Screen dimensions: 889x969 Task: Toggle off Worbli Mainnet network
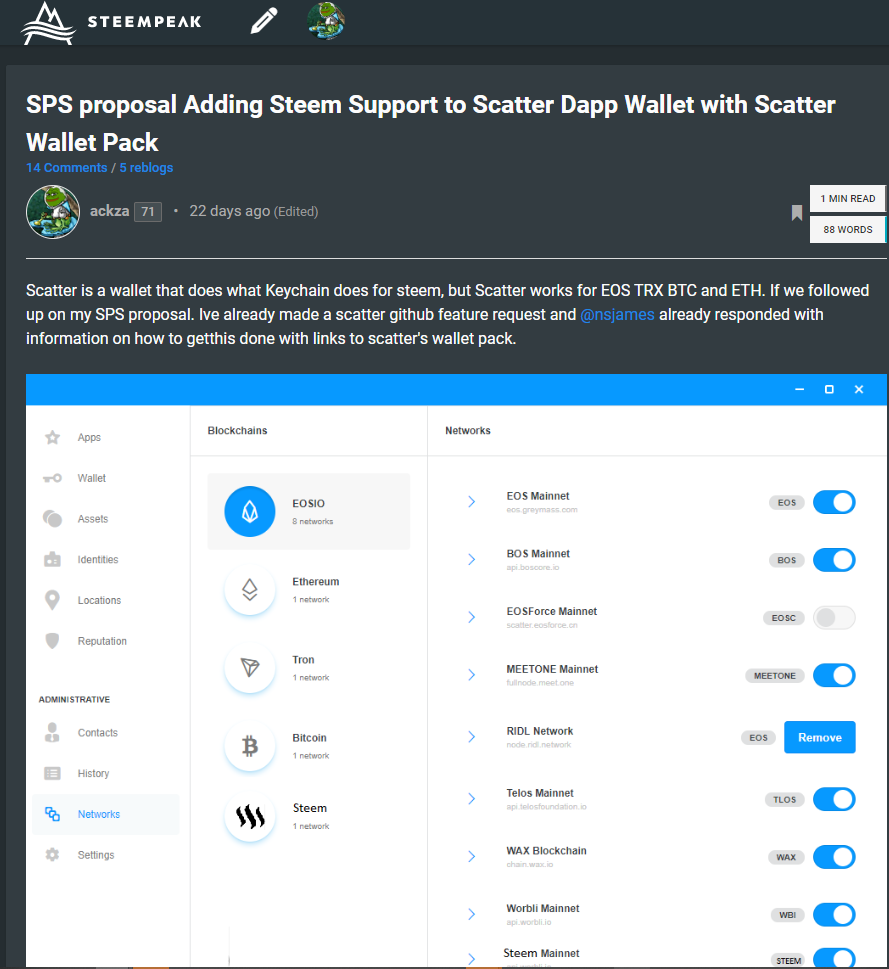(x=834, y=915)
